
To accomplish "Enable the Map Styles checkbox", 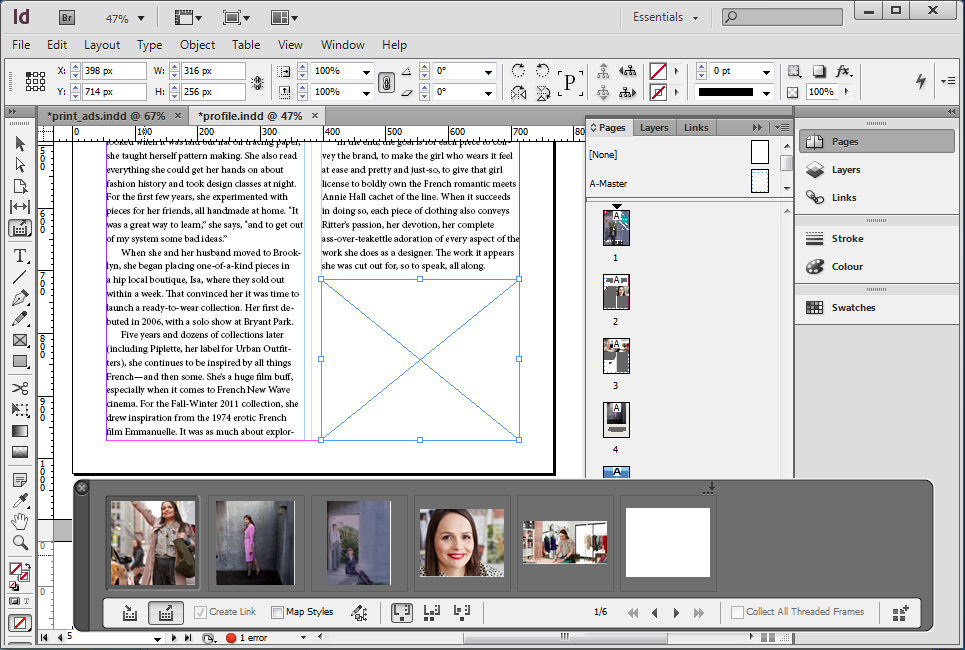I will pyautogui.click(x=278, y=612).
